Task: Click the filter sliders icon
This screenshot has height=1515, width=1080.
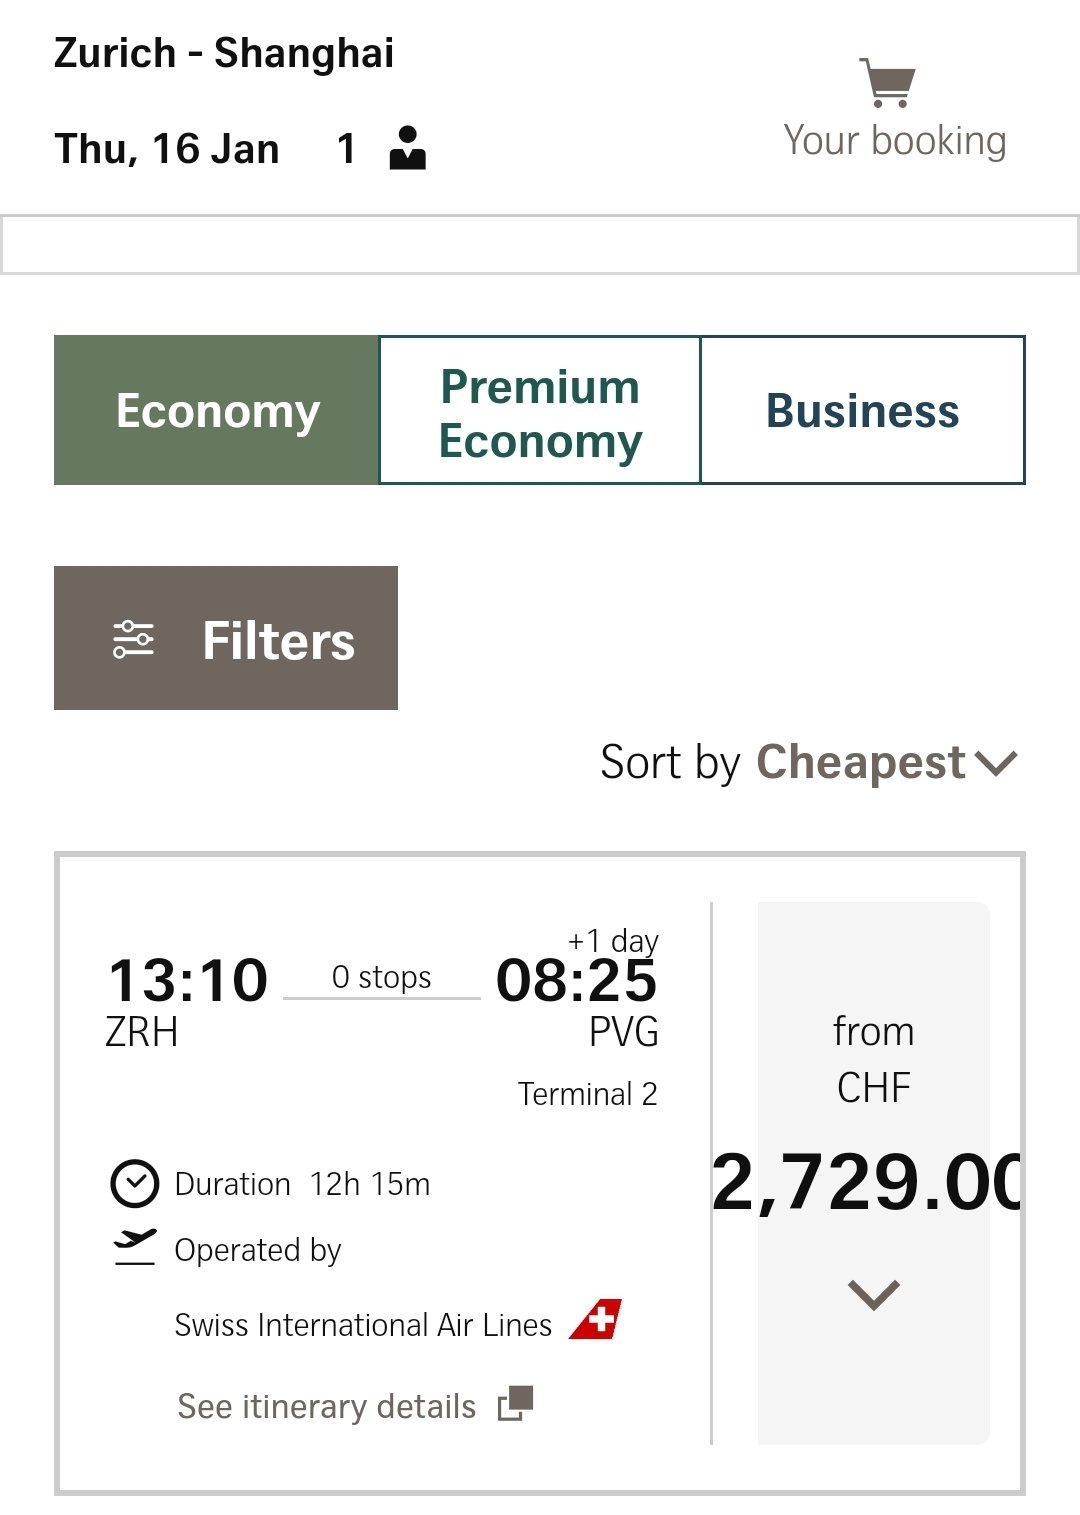Action: click(x=133, y=639)
